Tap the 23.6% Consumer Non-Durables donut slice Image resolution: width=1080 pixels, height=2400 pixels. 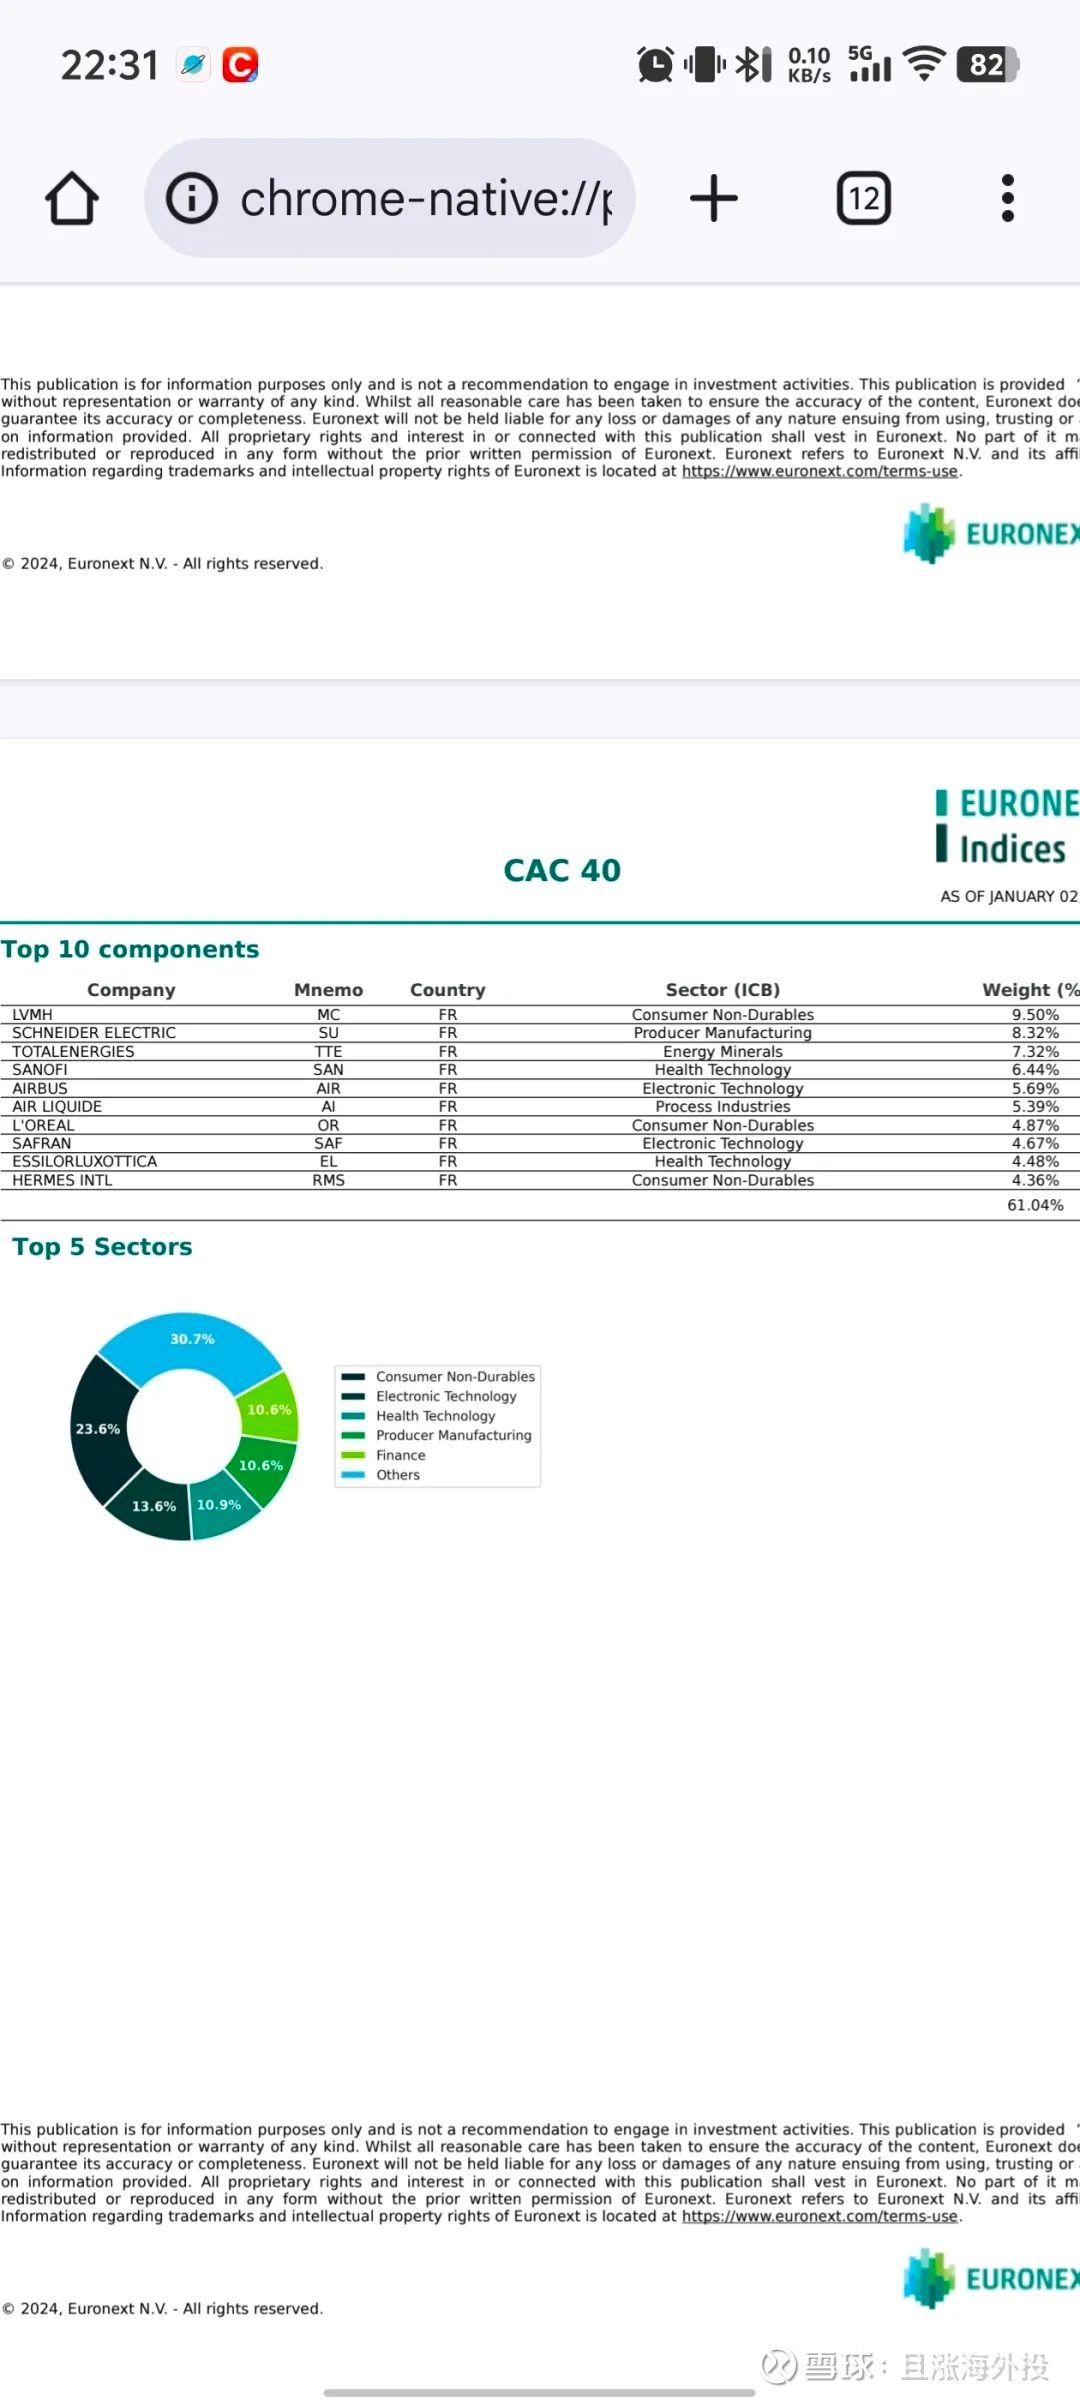[x=98, y=1429]
